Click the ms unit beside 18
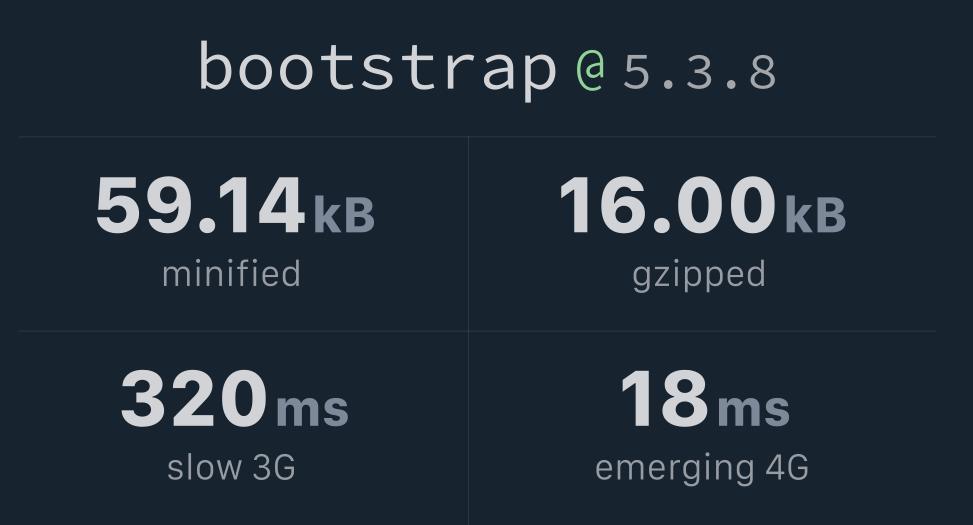 tap(753, 408)
